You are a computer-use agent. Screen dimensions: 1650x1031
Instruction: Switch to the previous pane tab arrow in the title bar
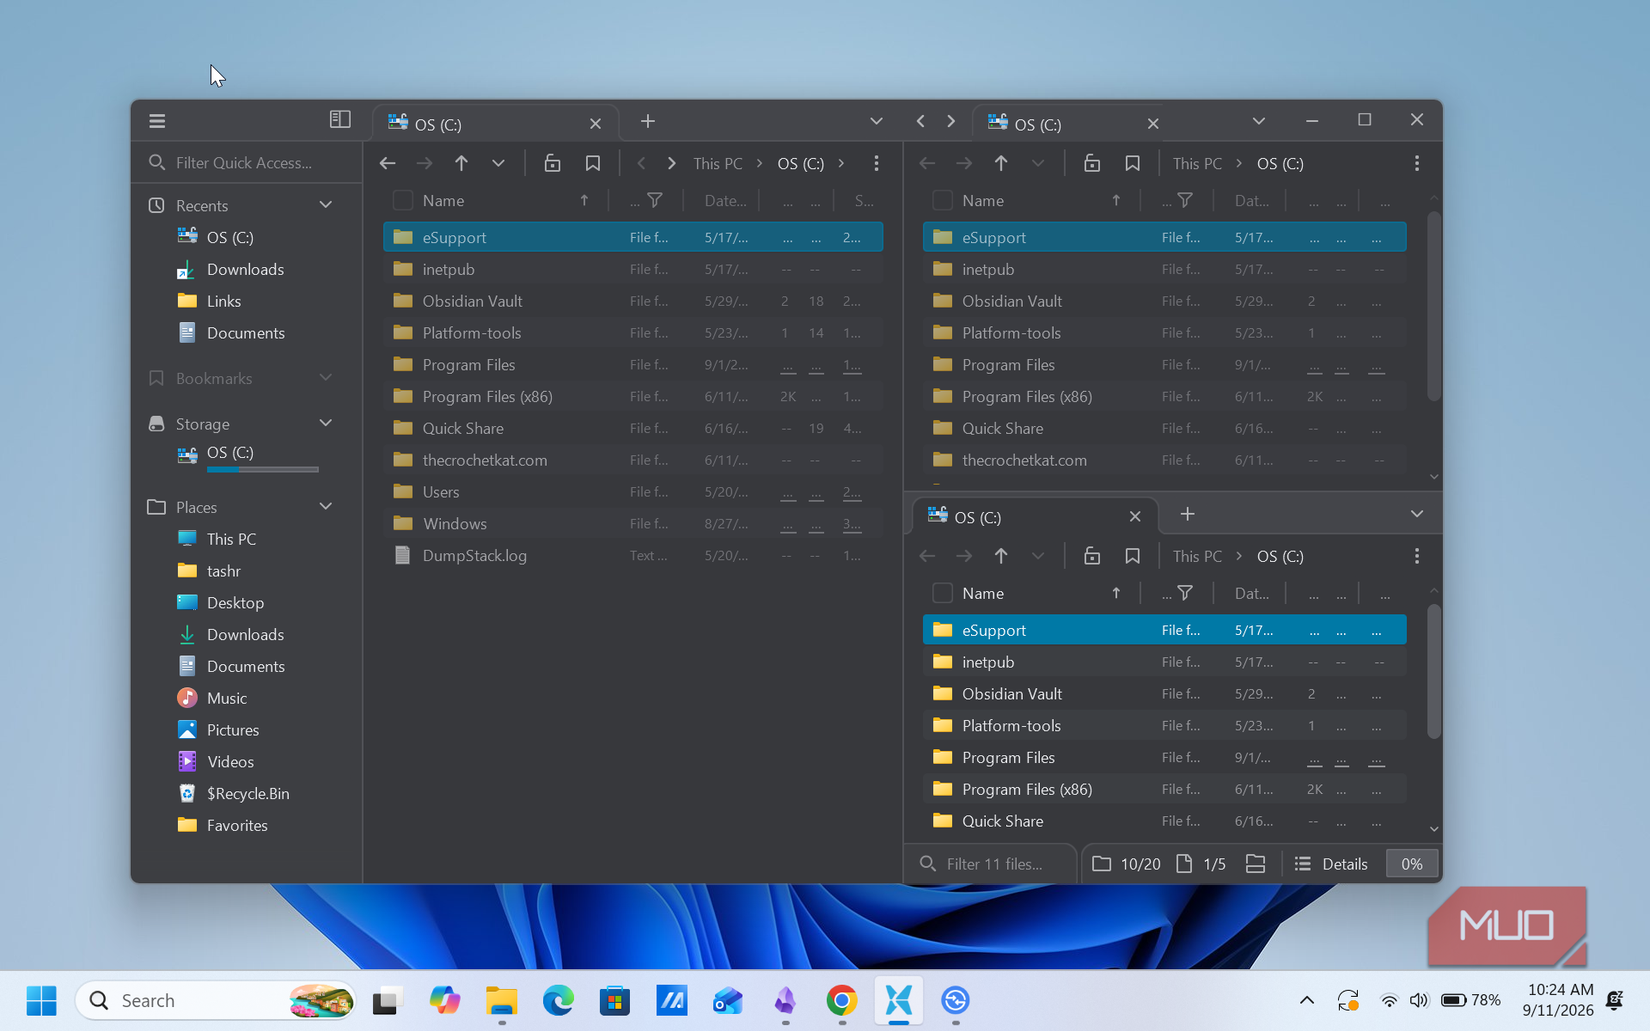pyautogui.click(x=921, y=121)
